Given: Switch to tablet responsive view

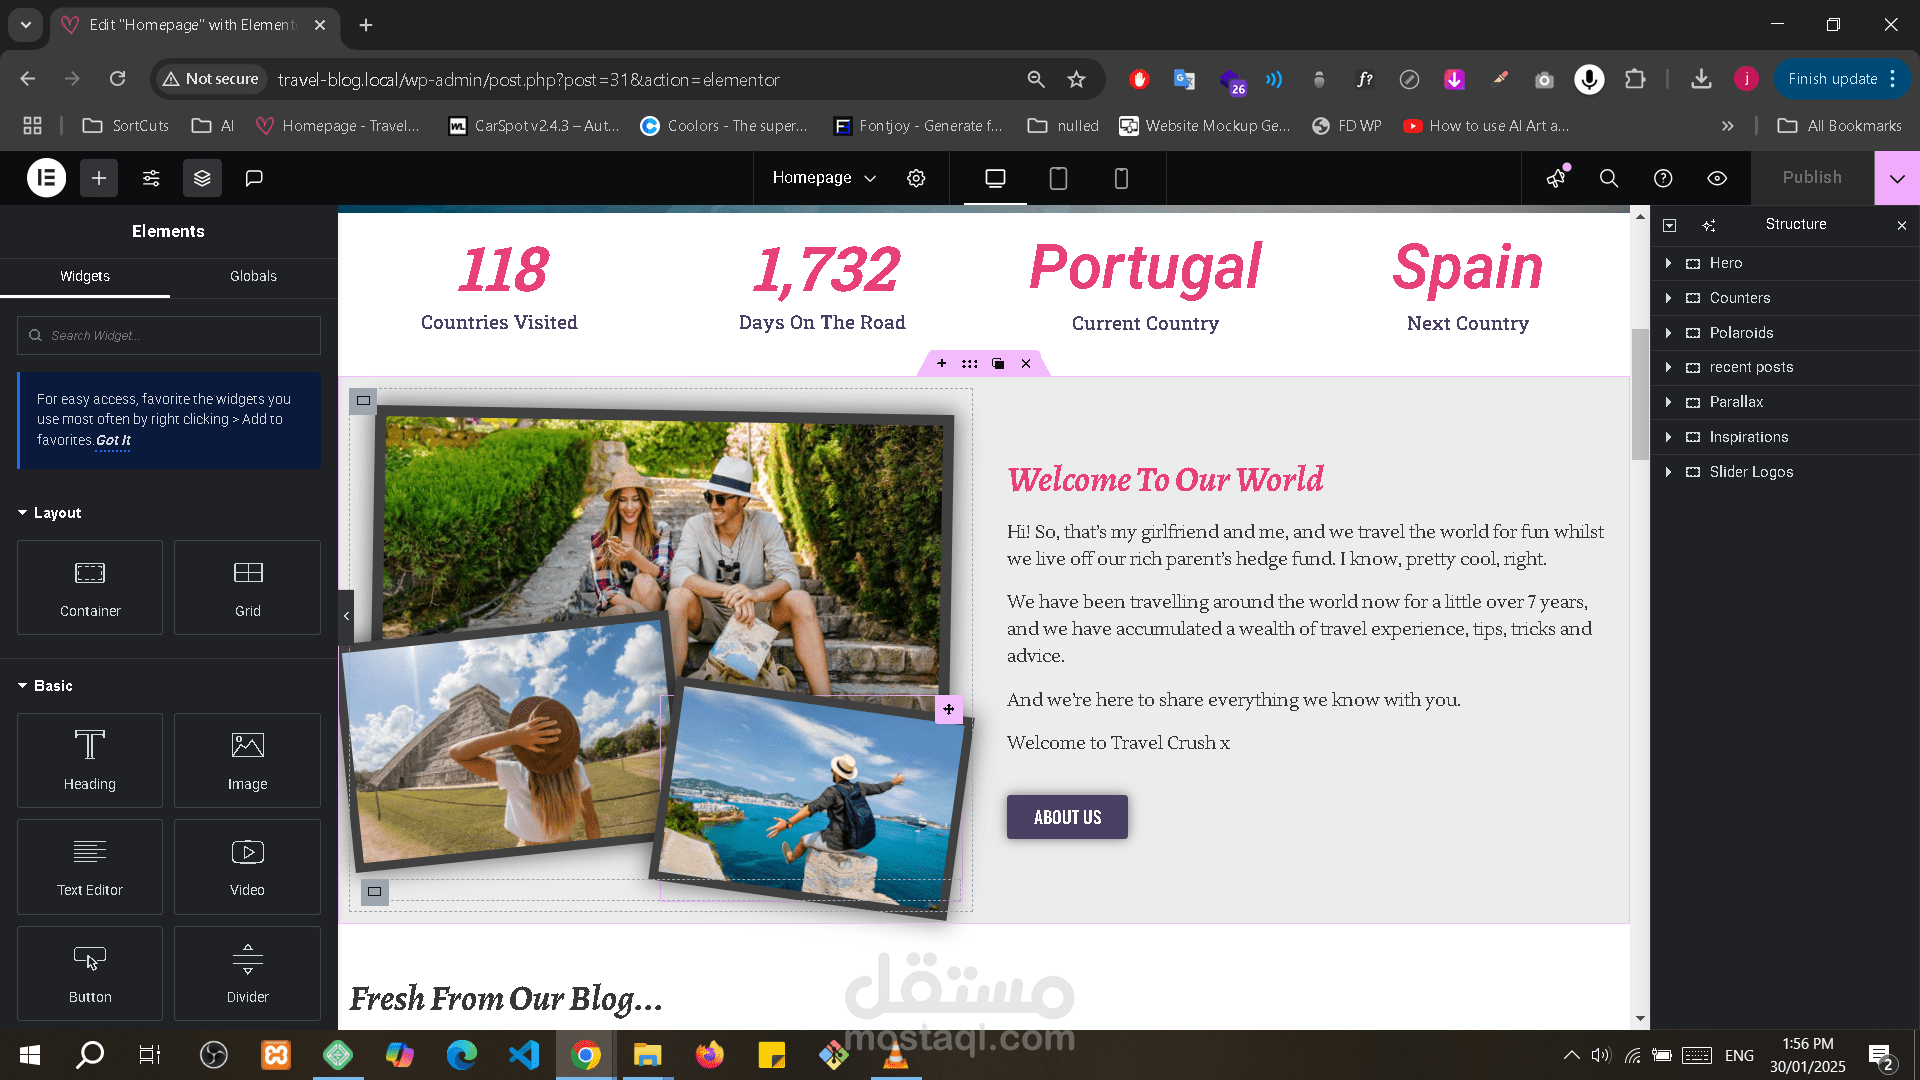Looking at the screenshot, I should 1058,178.
